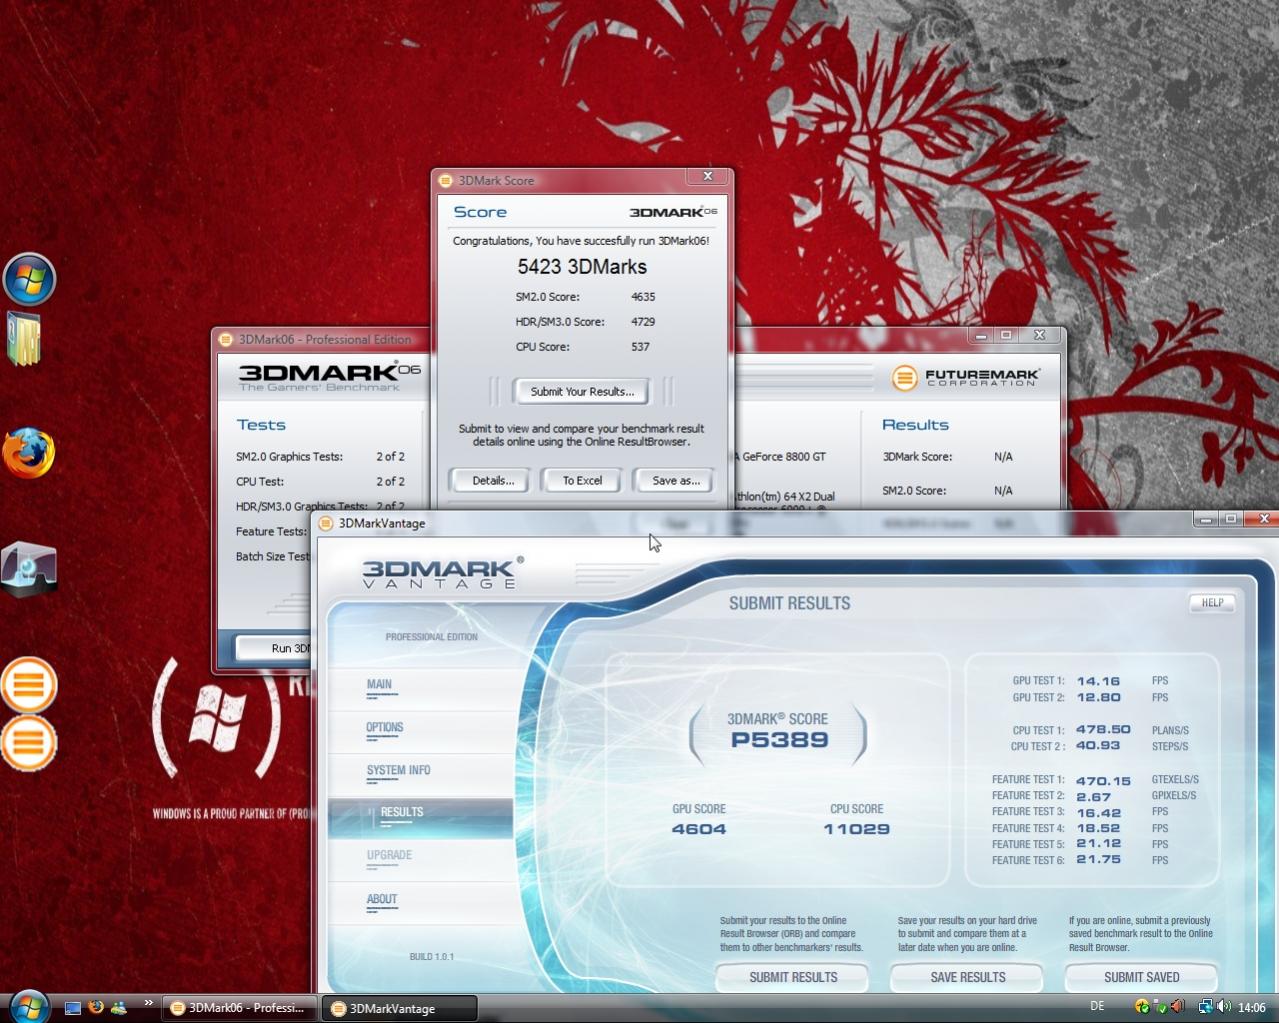Click the CPU SCORE value 11029
1279x1023 pixels.
pos(856,829)
